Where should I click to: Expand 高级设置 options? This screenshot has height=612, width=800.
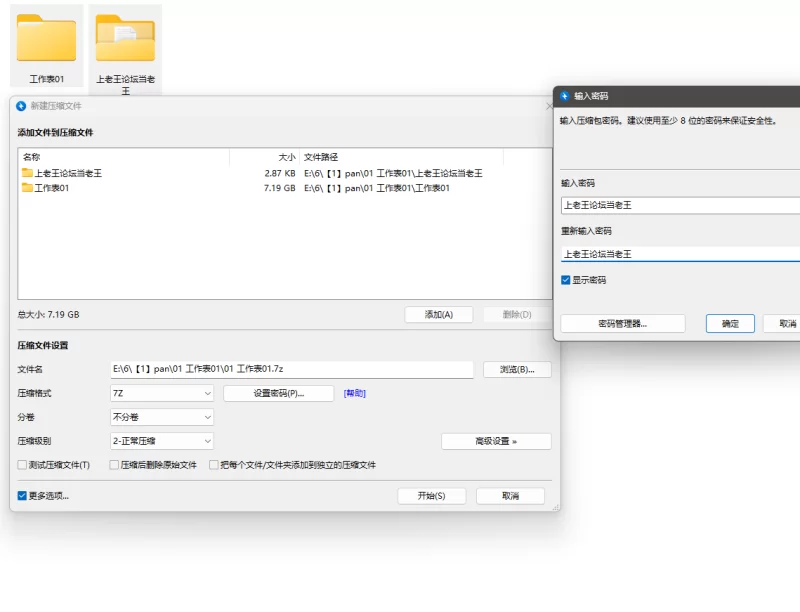pos(496,441)
